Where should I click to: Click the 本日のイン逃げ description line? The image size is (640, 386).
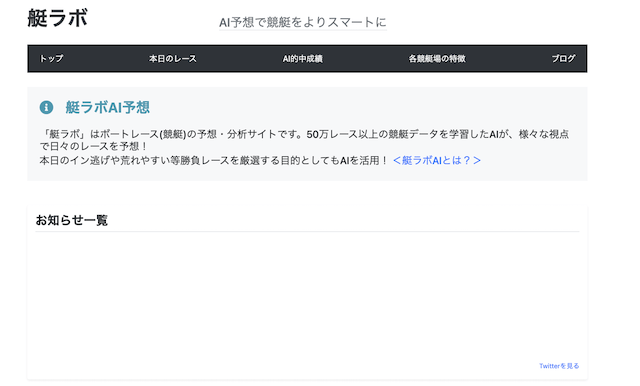tap(214, 160)
